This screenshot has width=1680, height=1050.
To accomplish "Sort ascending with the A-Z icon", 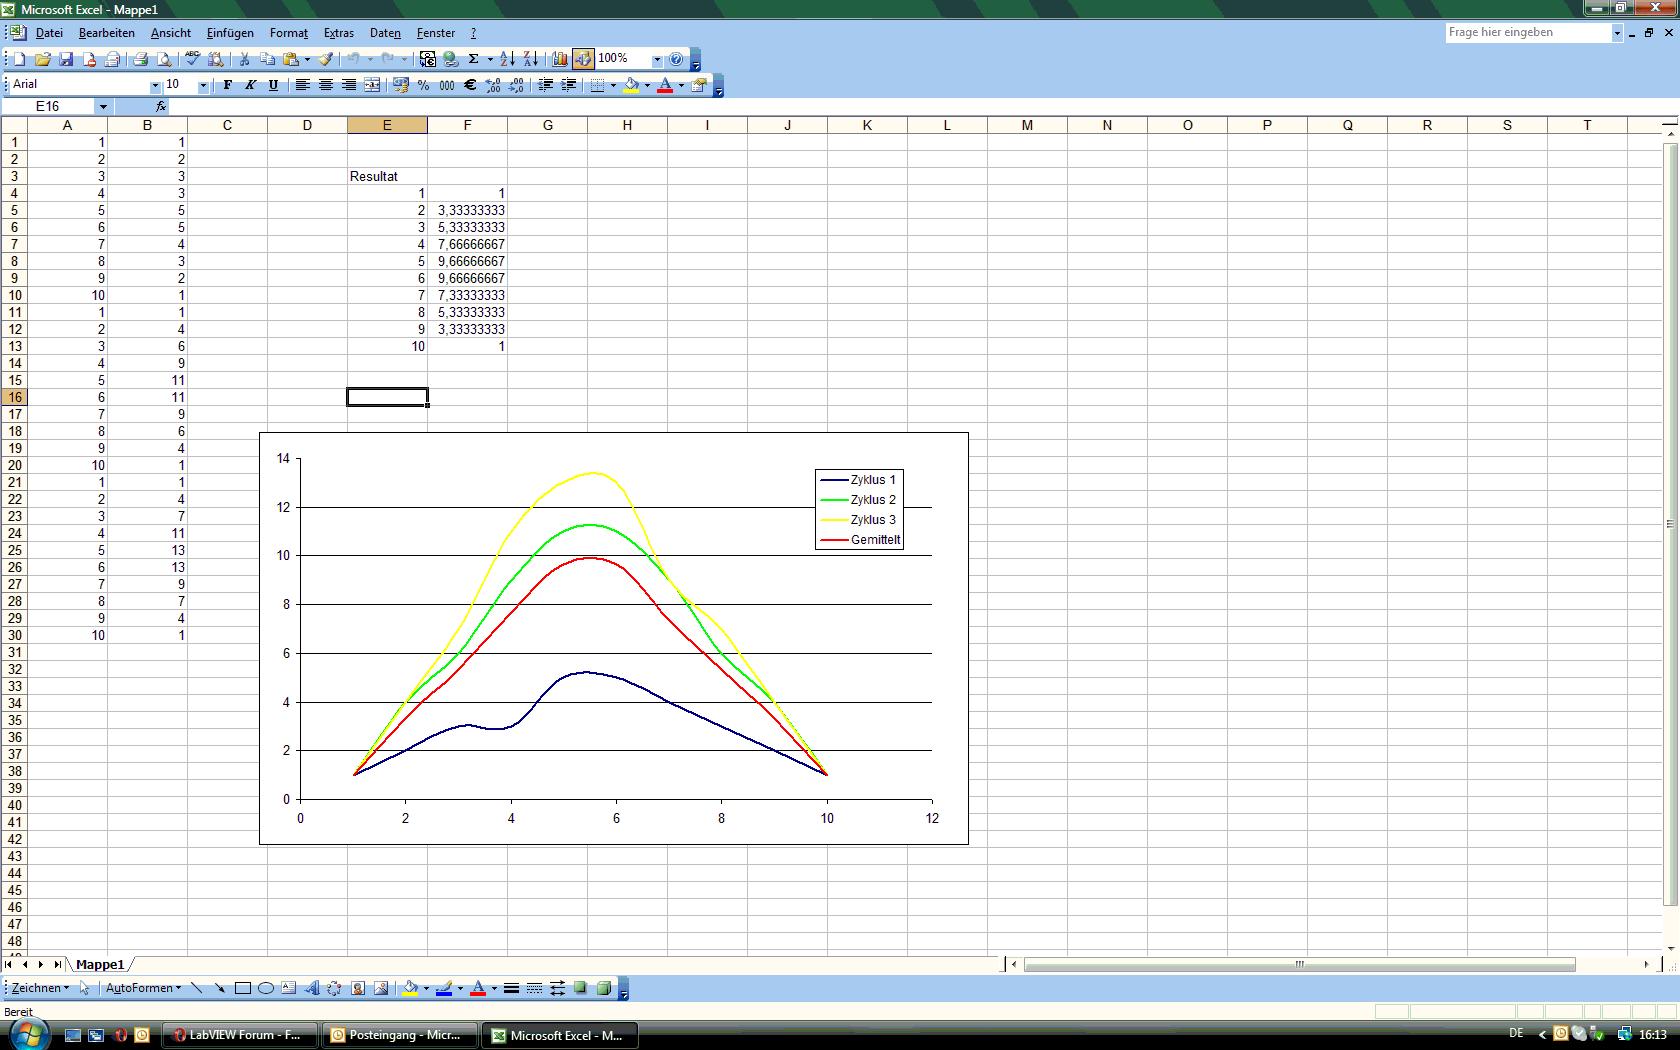I will click(507, 59).
